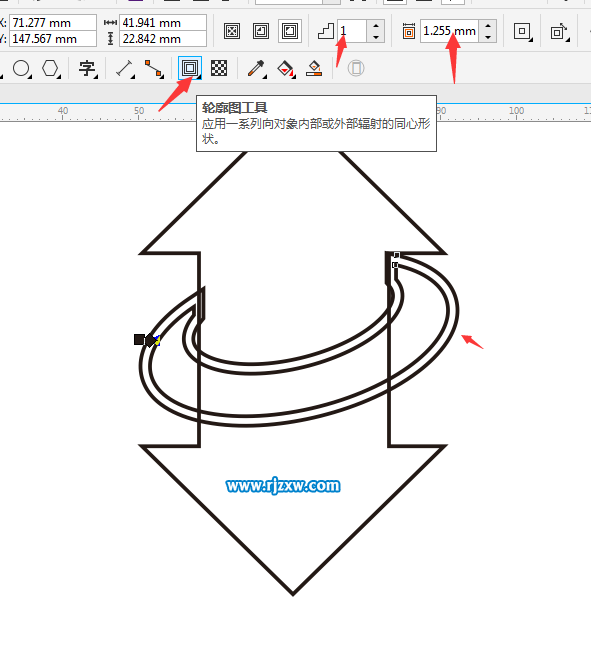Select the Interactive Fill bucket tool
The width and height of the screenshot is (591, 650).
click(x=286, y=68)
